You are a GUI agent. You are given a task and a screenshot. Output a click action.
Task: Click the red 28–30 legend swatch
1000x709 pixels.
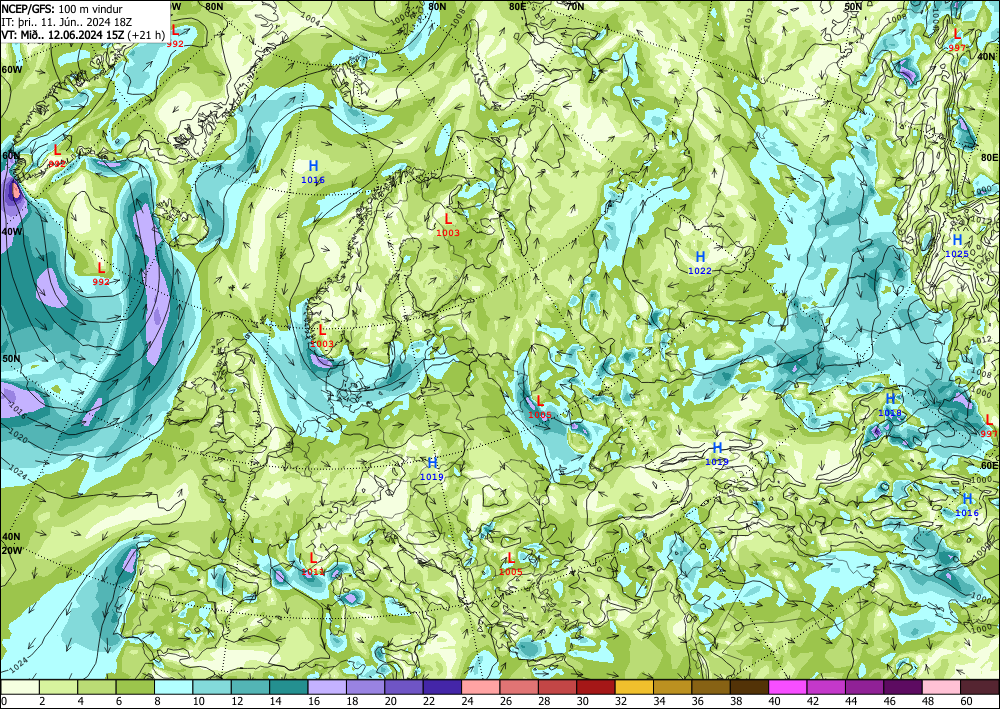coord(557,687)
